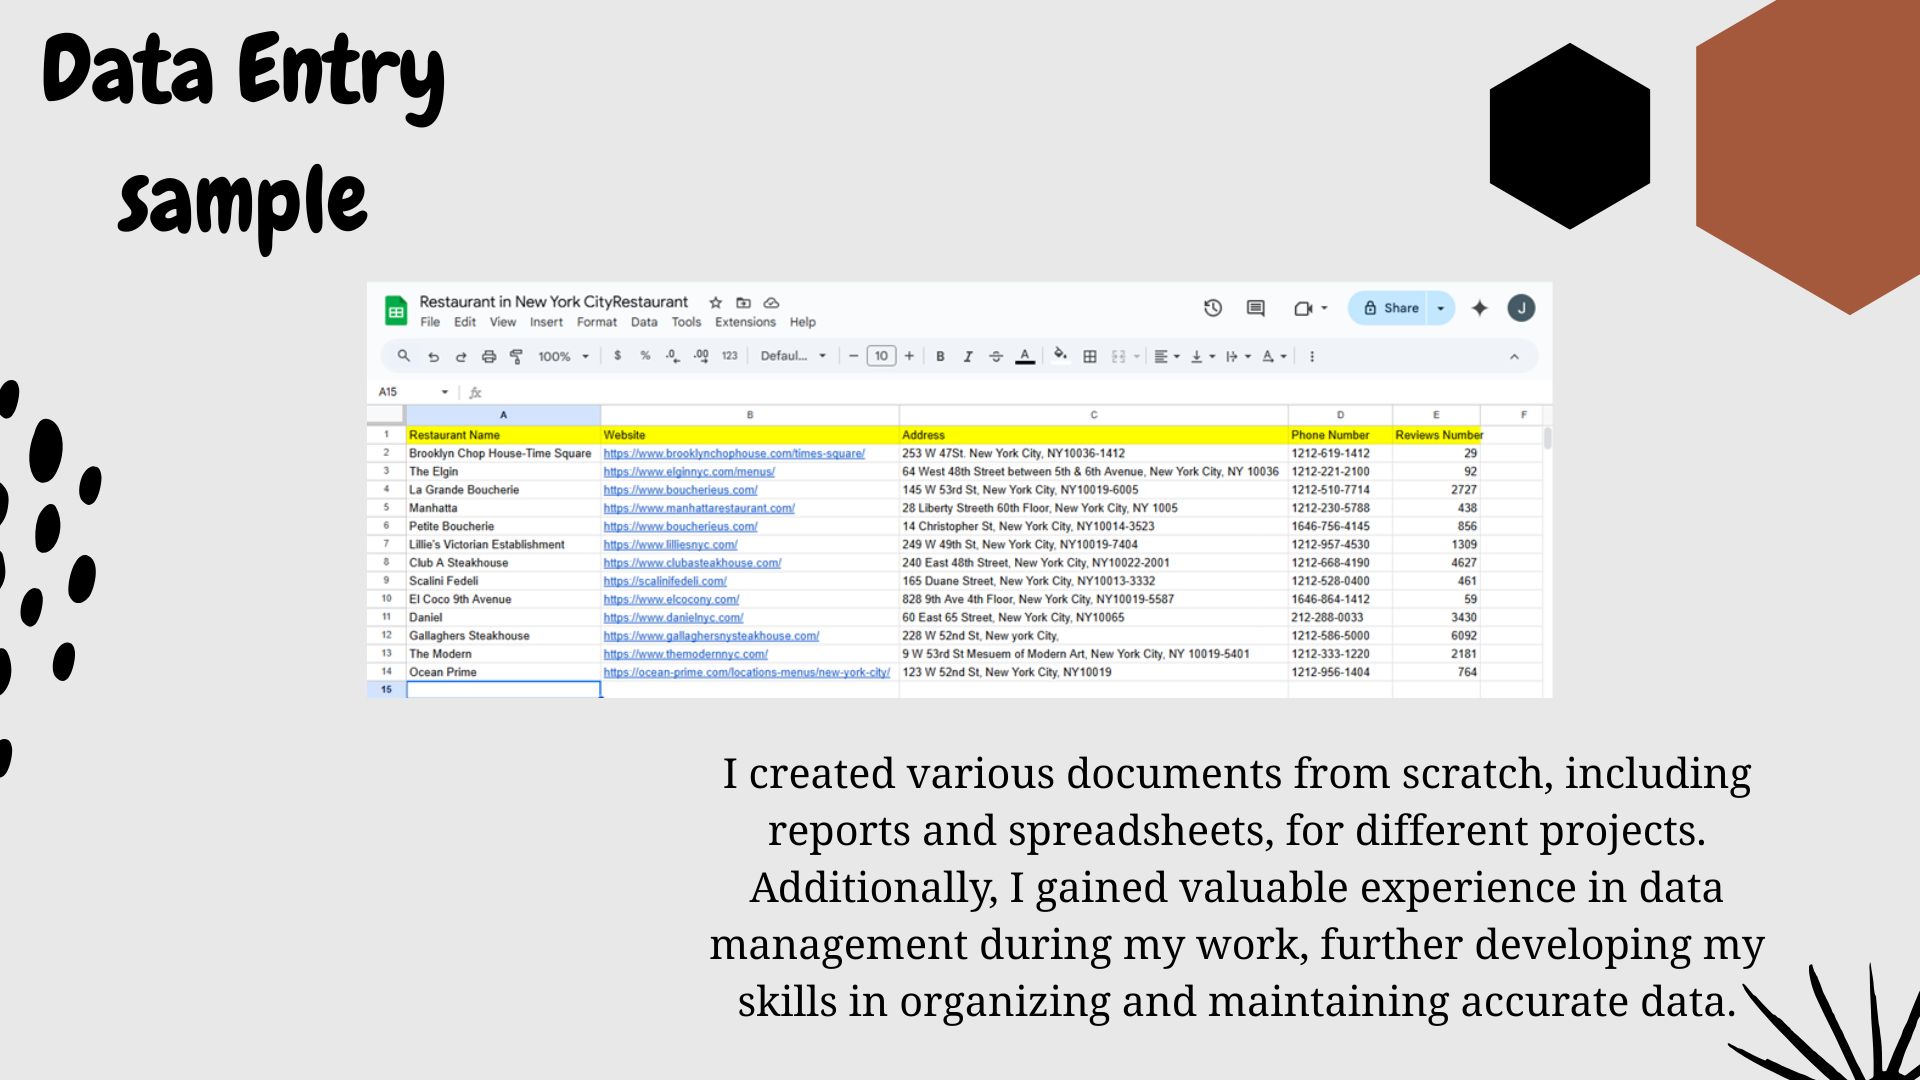Toggle bold formatting

[x=940, y=356]
